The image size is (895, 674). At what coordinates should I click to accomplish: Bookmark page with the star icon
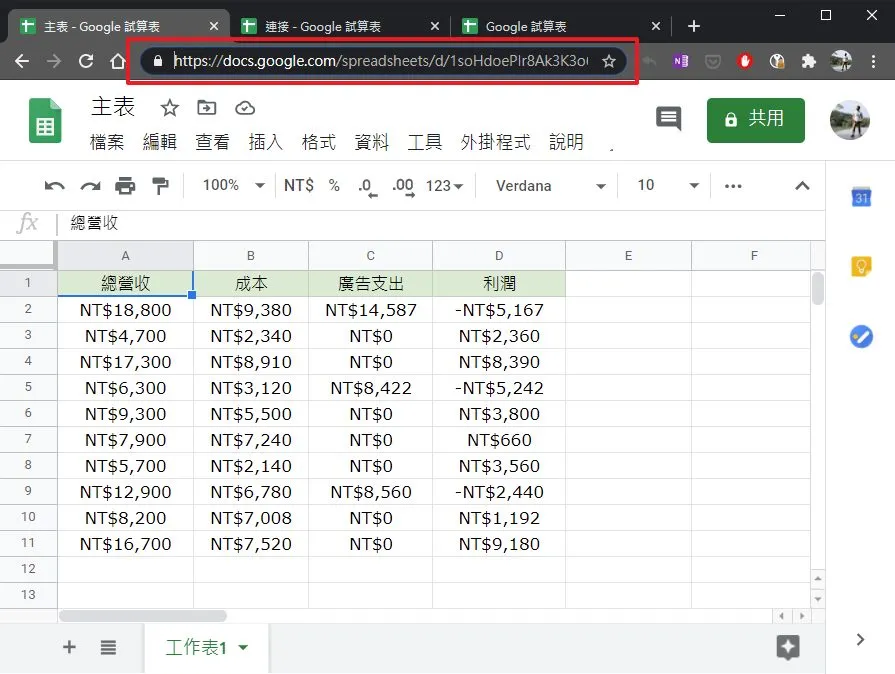click(x=608, y=61)
